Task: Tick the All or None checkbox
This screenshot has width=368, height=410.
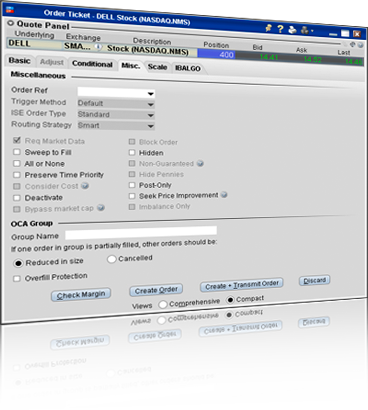Action: tap(16, 163)
